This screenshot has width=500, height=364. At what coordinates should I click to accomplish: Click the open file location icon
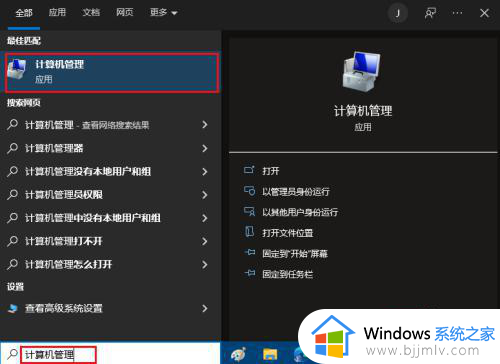[x=249, y=232]
